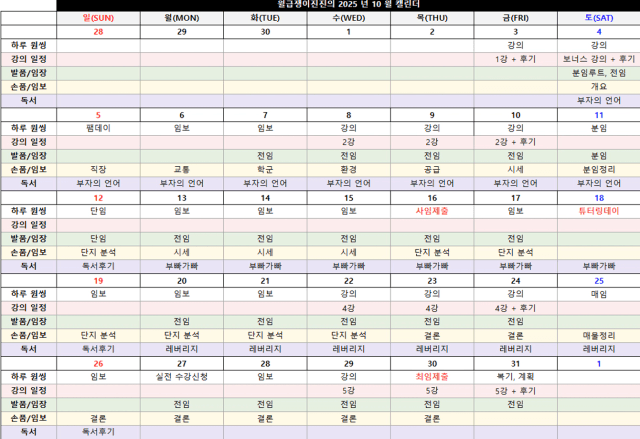Select the '학군' cell

tap(265, 169)
